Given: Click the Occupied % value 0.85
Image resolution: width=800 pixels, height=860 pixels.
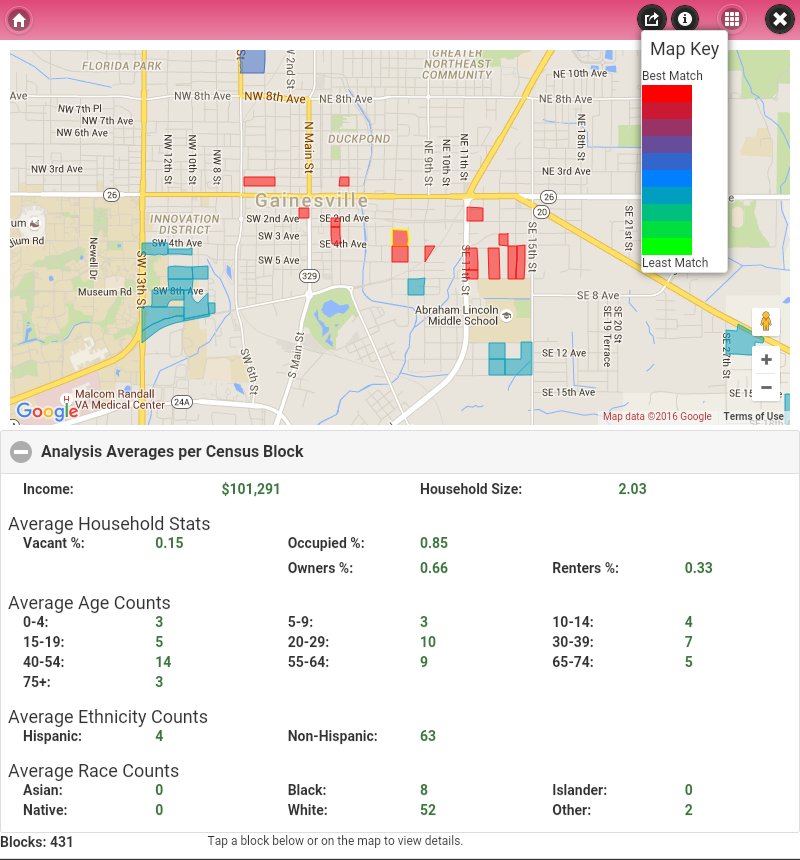Looking at the screenshot, I should [x=434, y=543].
